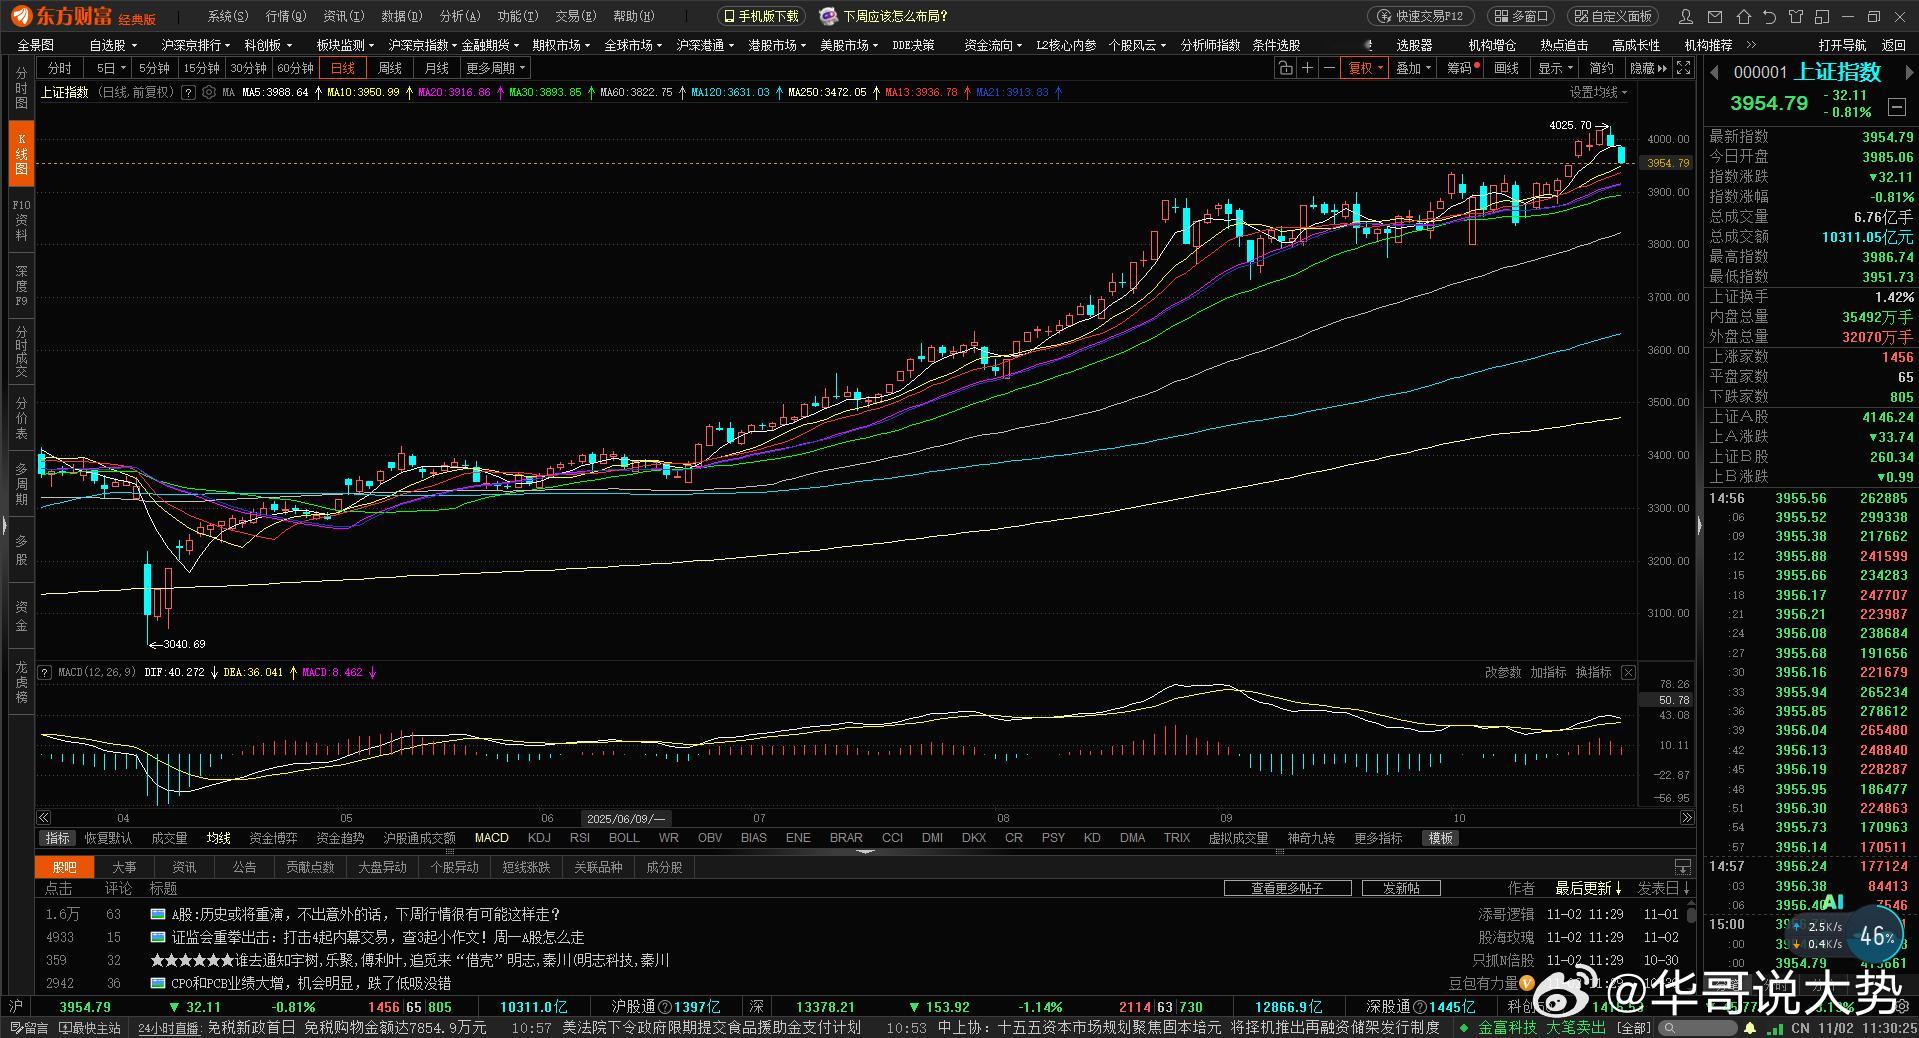Toggle 简约 simple chart mode
Viewport: 1919px width, 1038px height.
point(1601,68)
